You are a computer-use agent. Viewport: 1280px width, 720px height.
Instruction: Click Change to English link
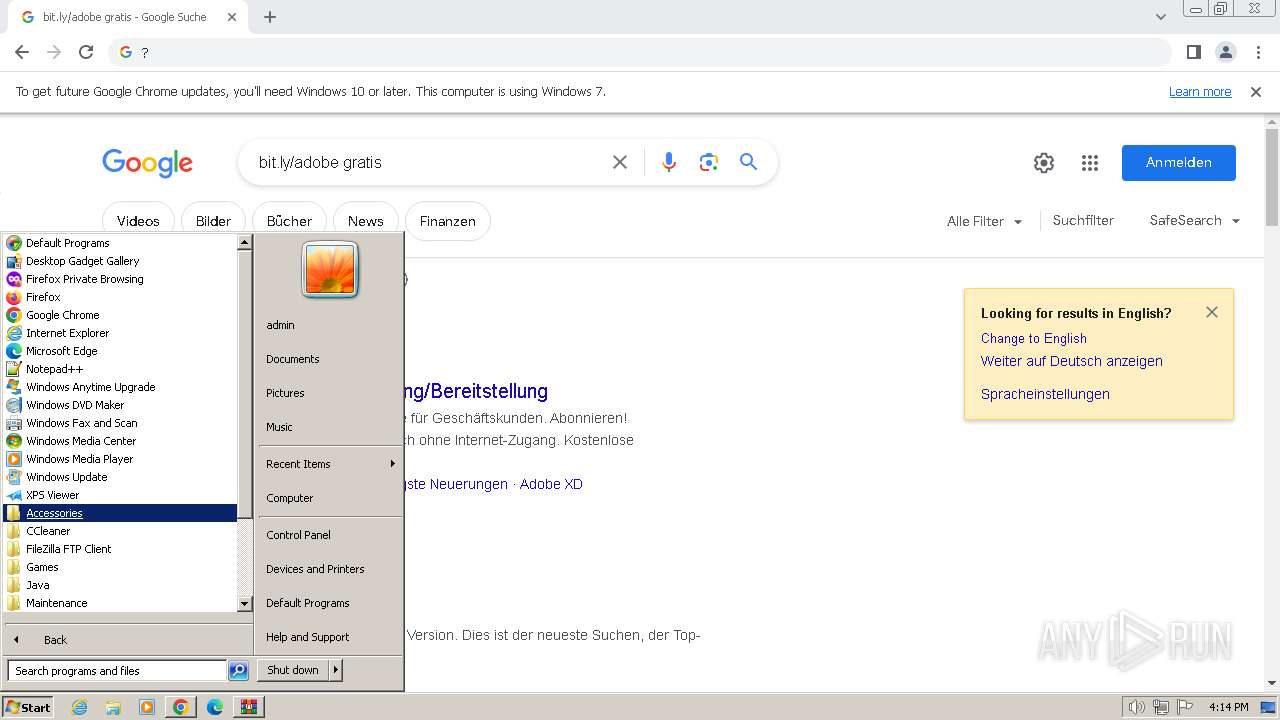click(x=1034, y=339)
